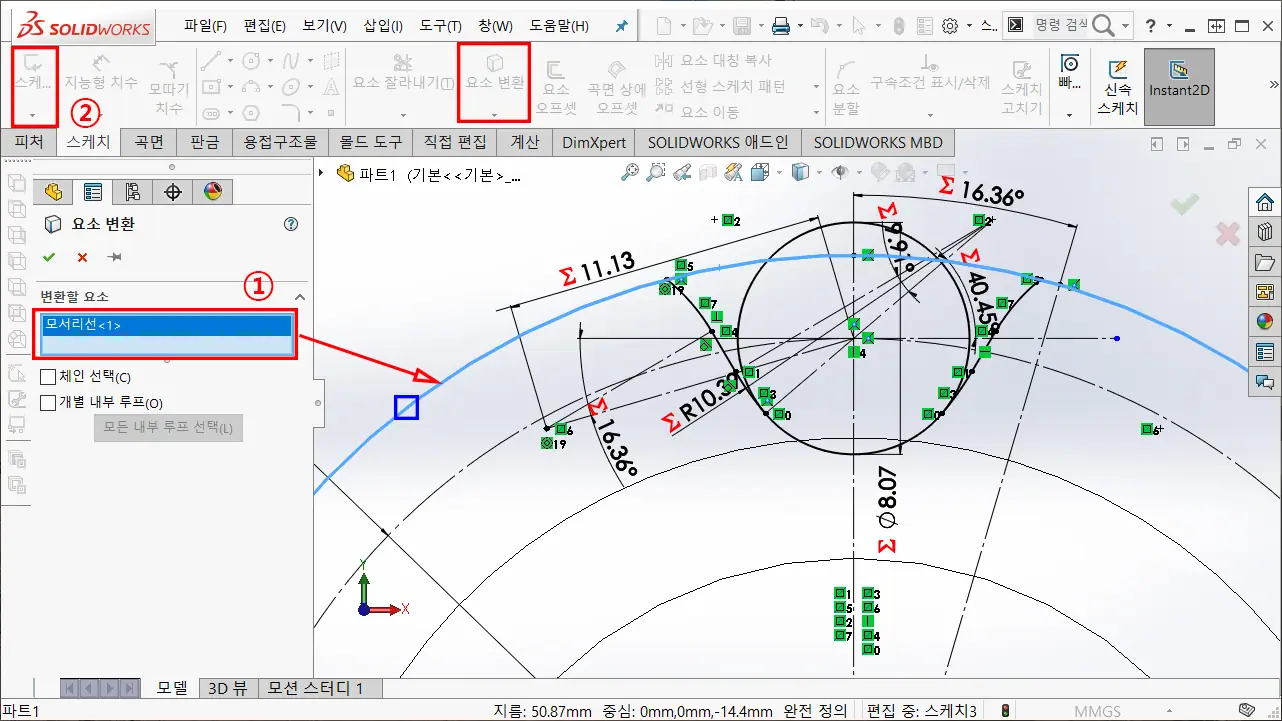Open Appearances color ball in task pane
The height and width of the screenshot is (721, 1282).
[x=1265, y=322]
